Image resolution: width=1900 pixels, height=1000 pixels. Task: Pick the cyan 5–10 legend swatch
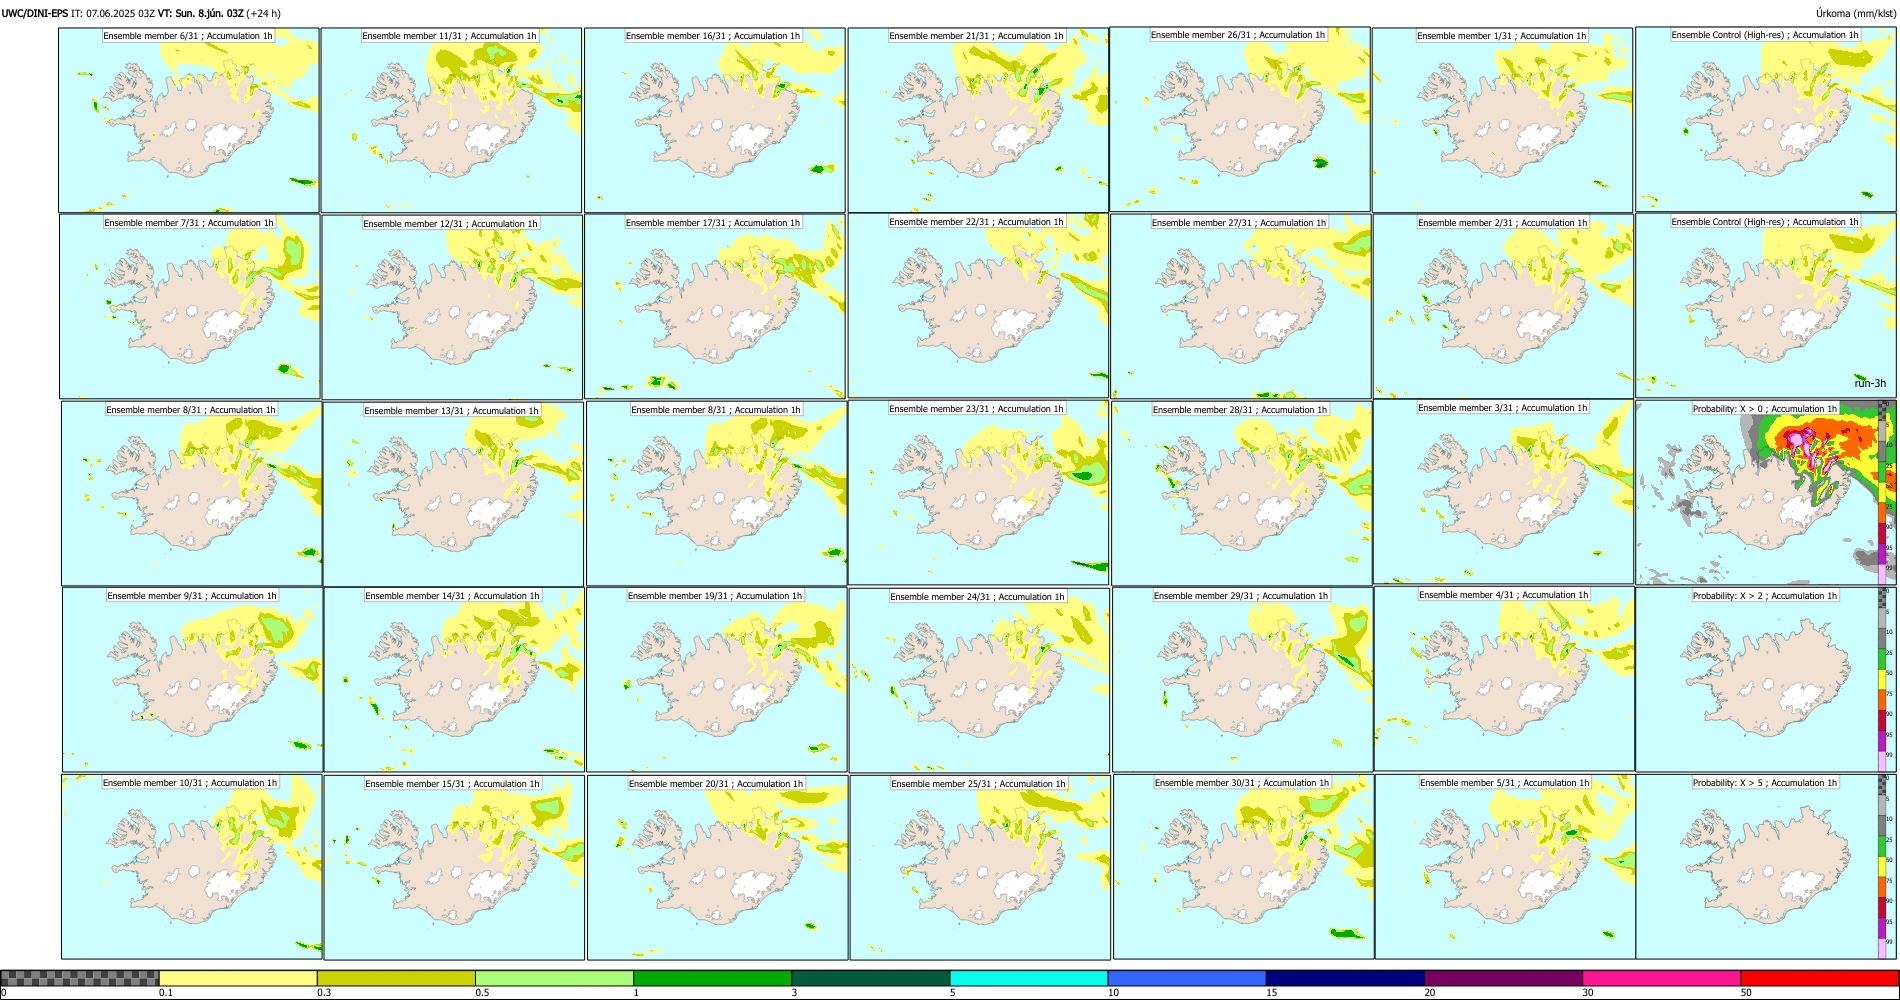[x=1029, y=978]
